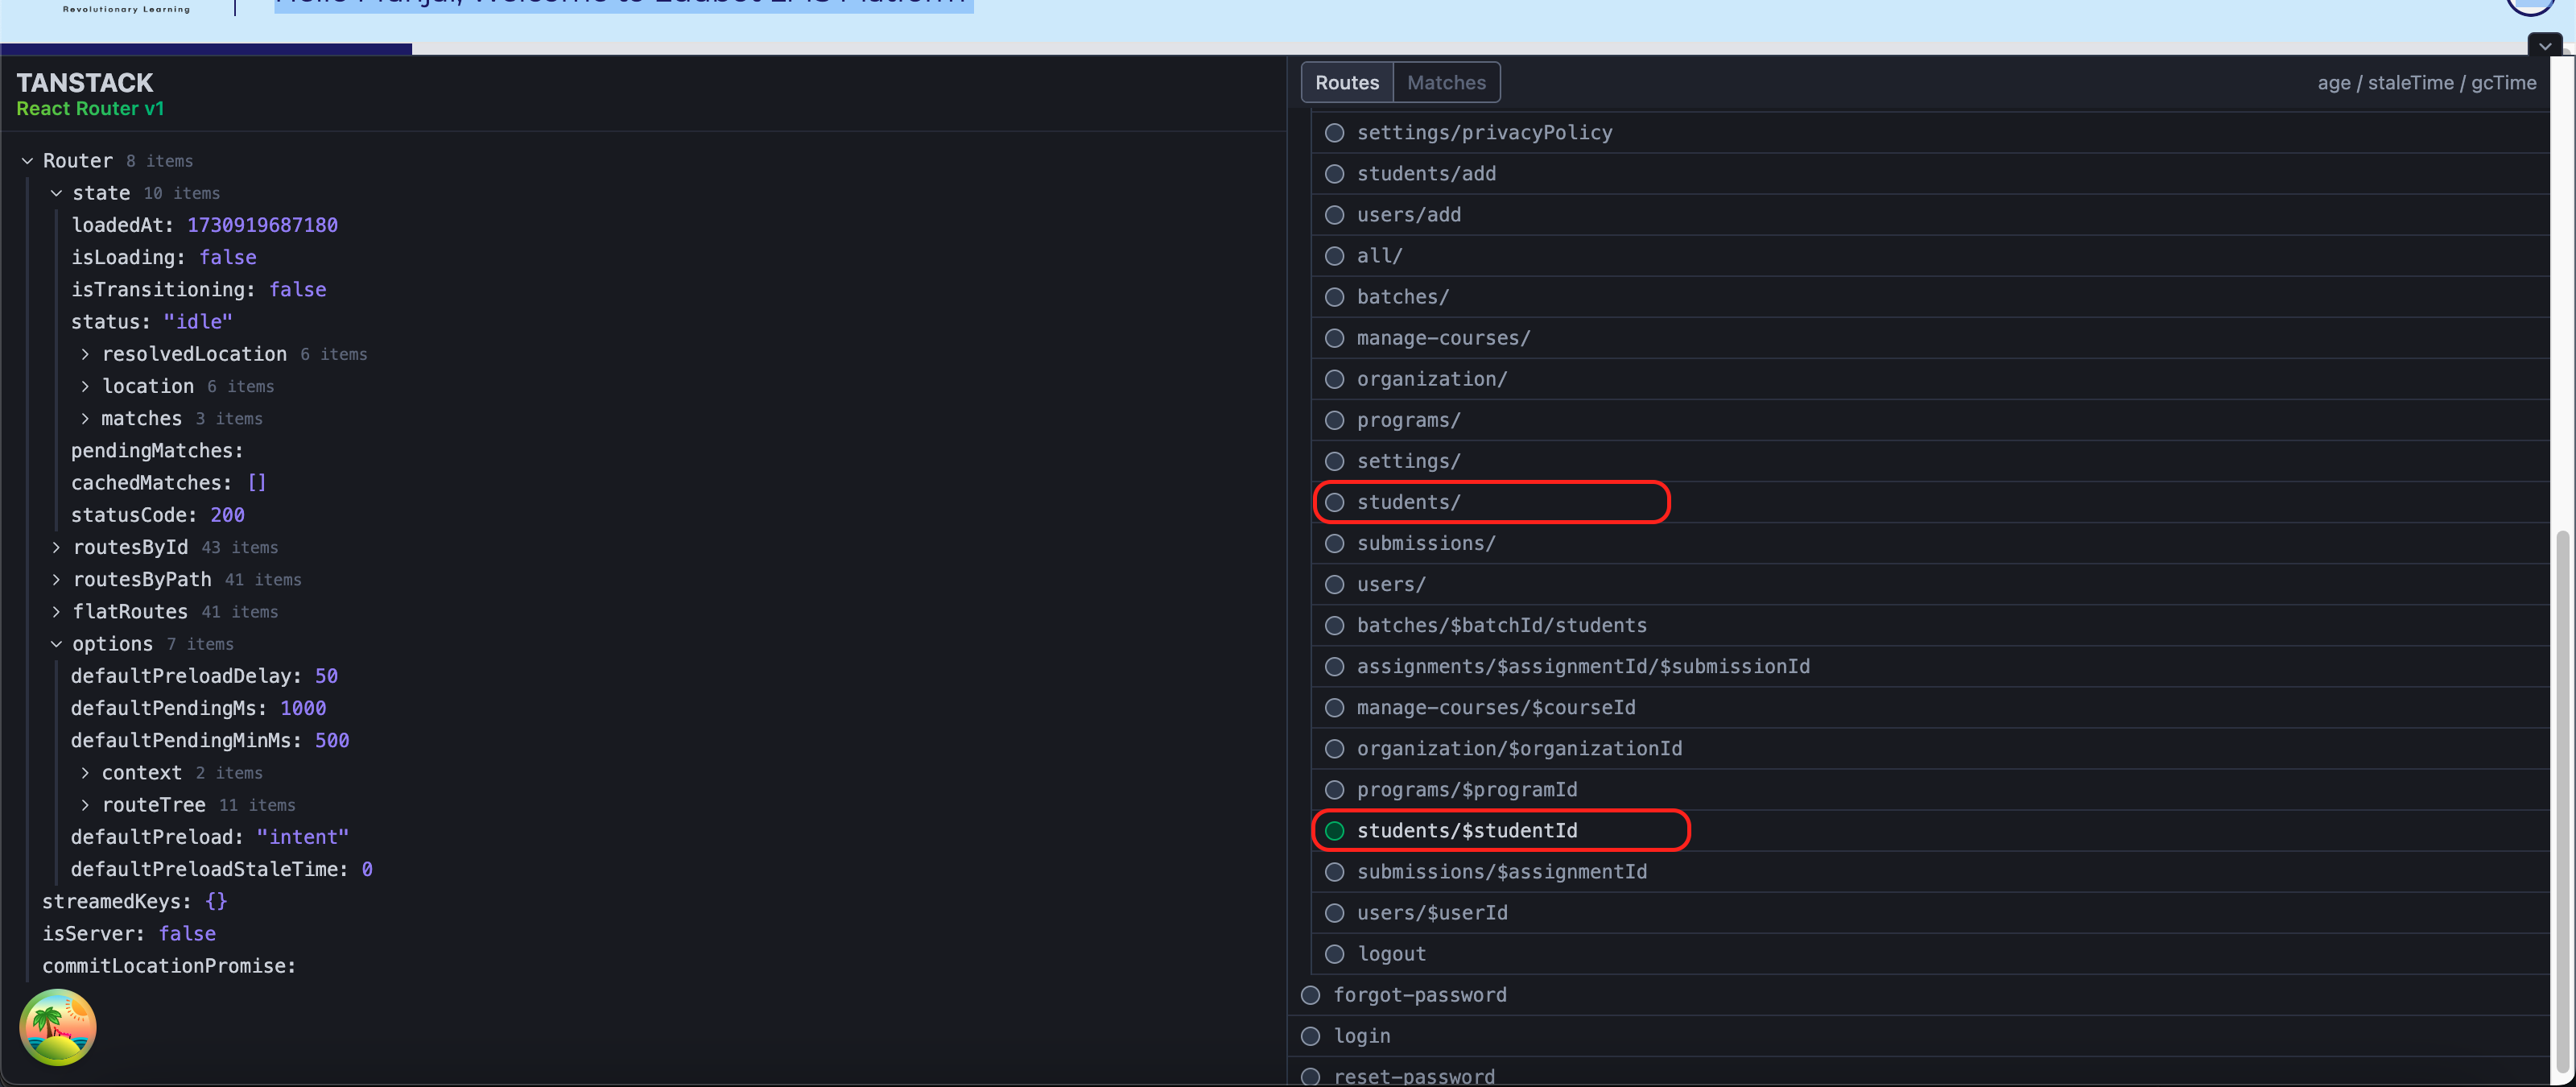
Task: Select the manage-courses/ route
Action: (x=1930, y=338)
